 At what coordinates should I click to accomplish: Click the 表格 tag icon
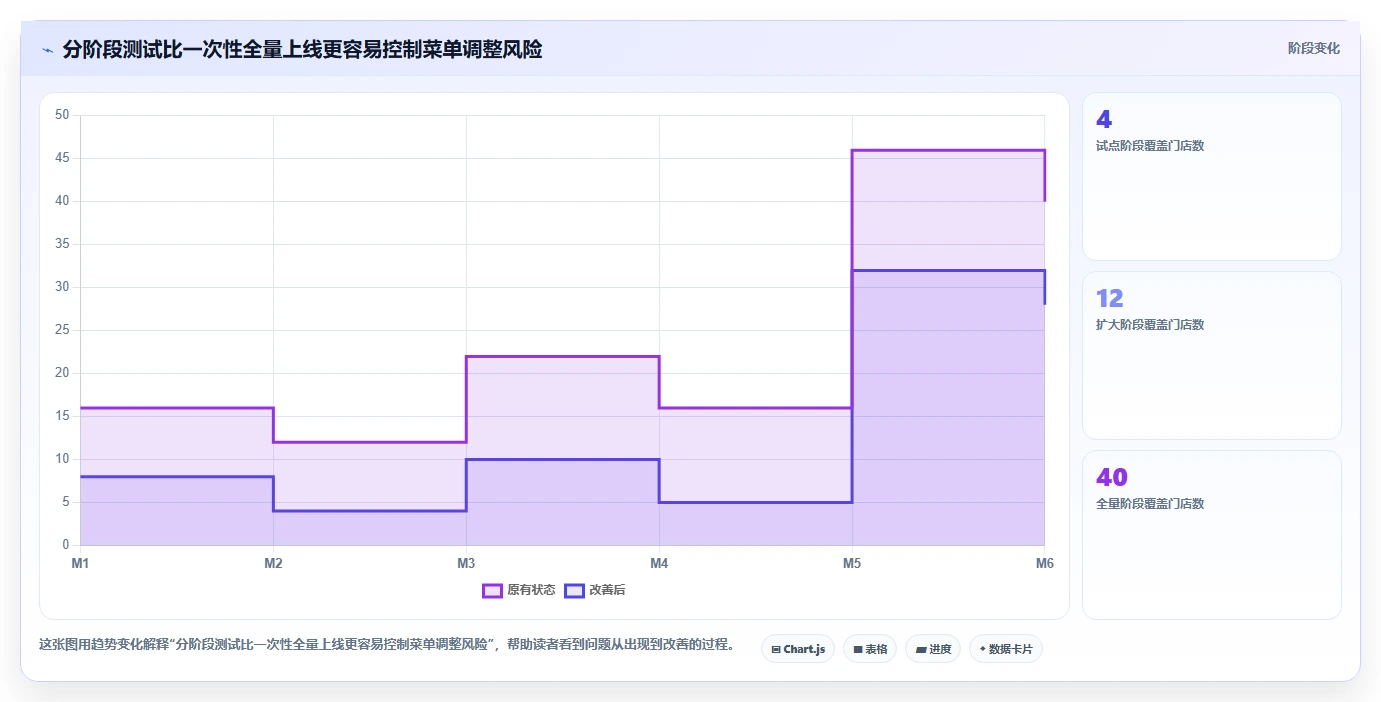[x=858, y=649]
